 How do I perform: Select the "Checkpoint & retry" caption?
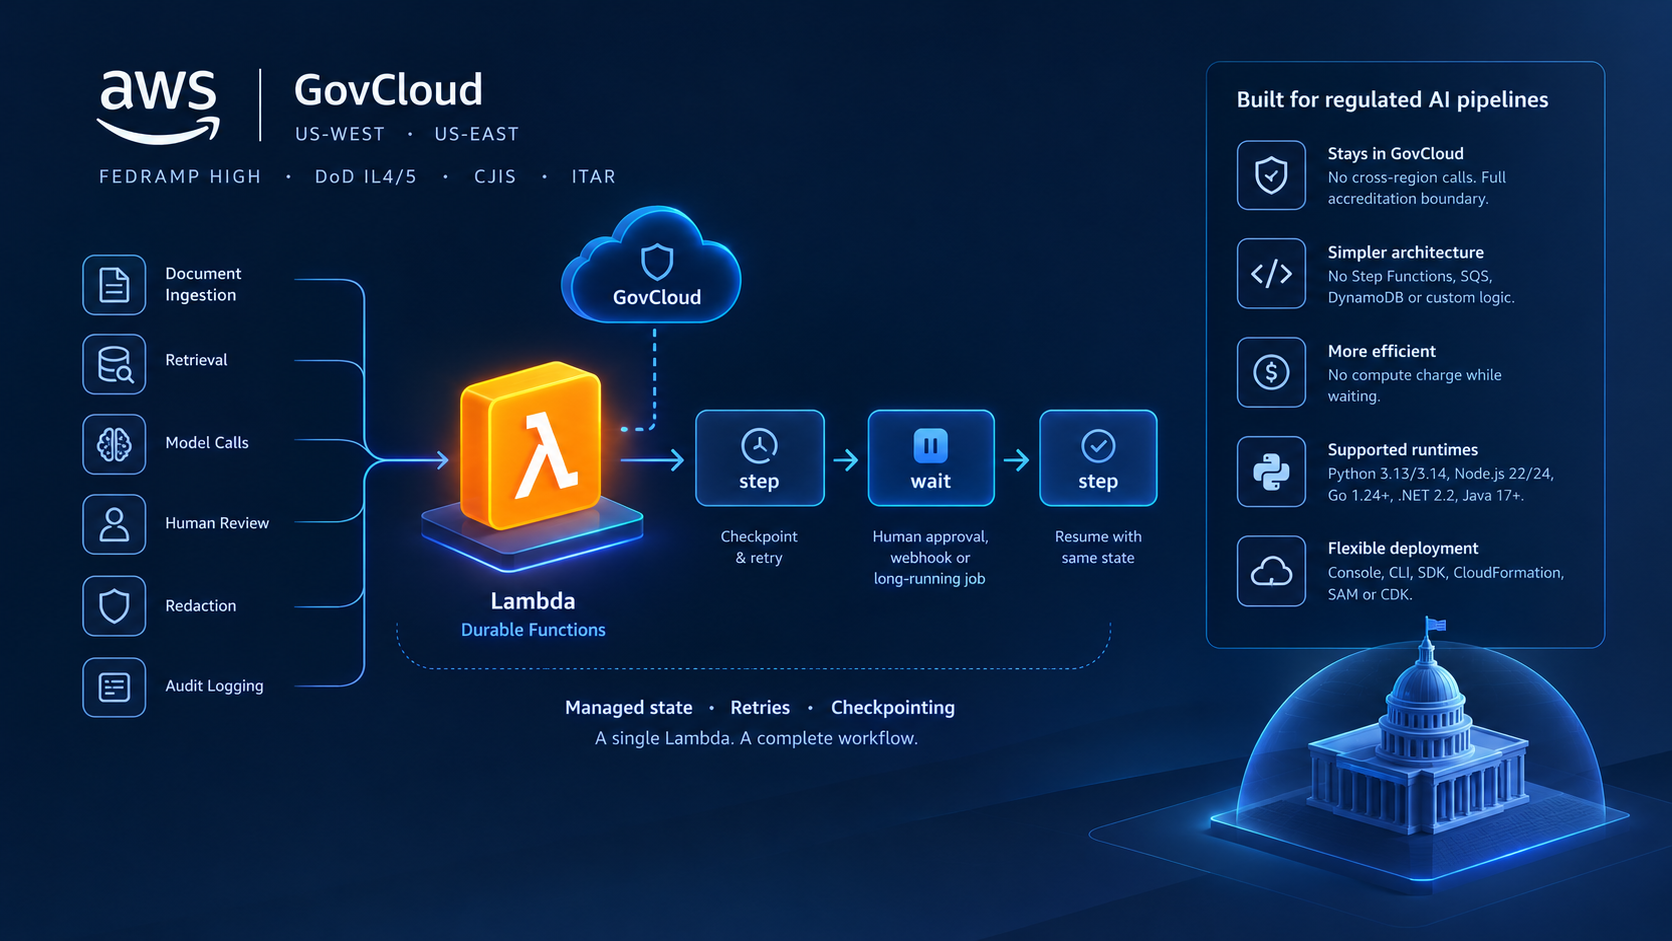coord(759,547)
